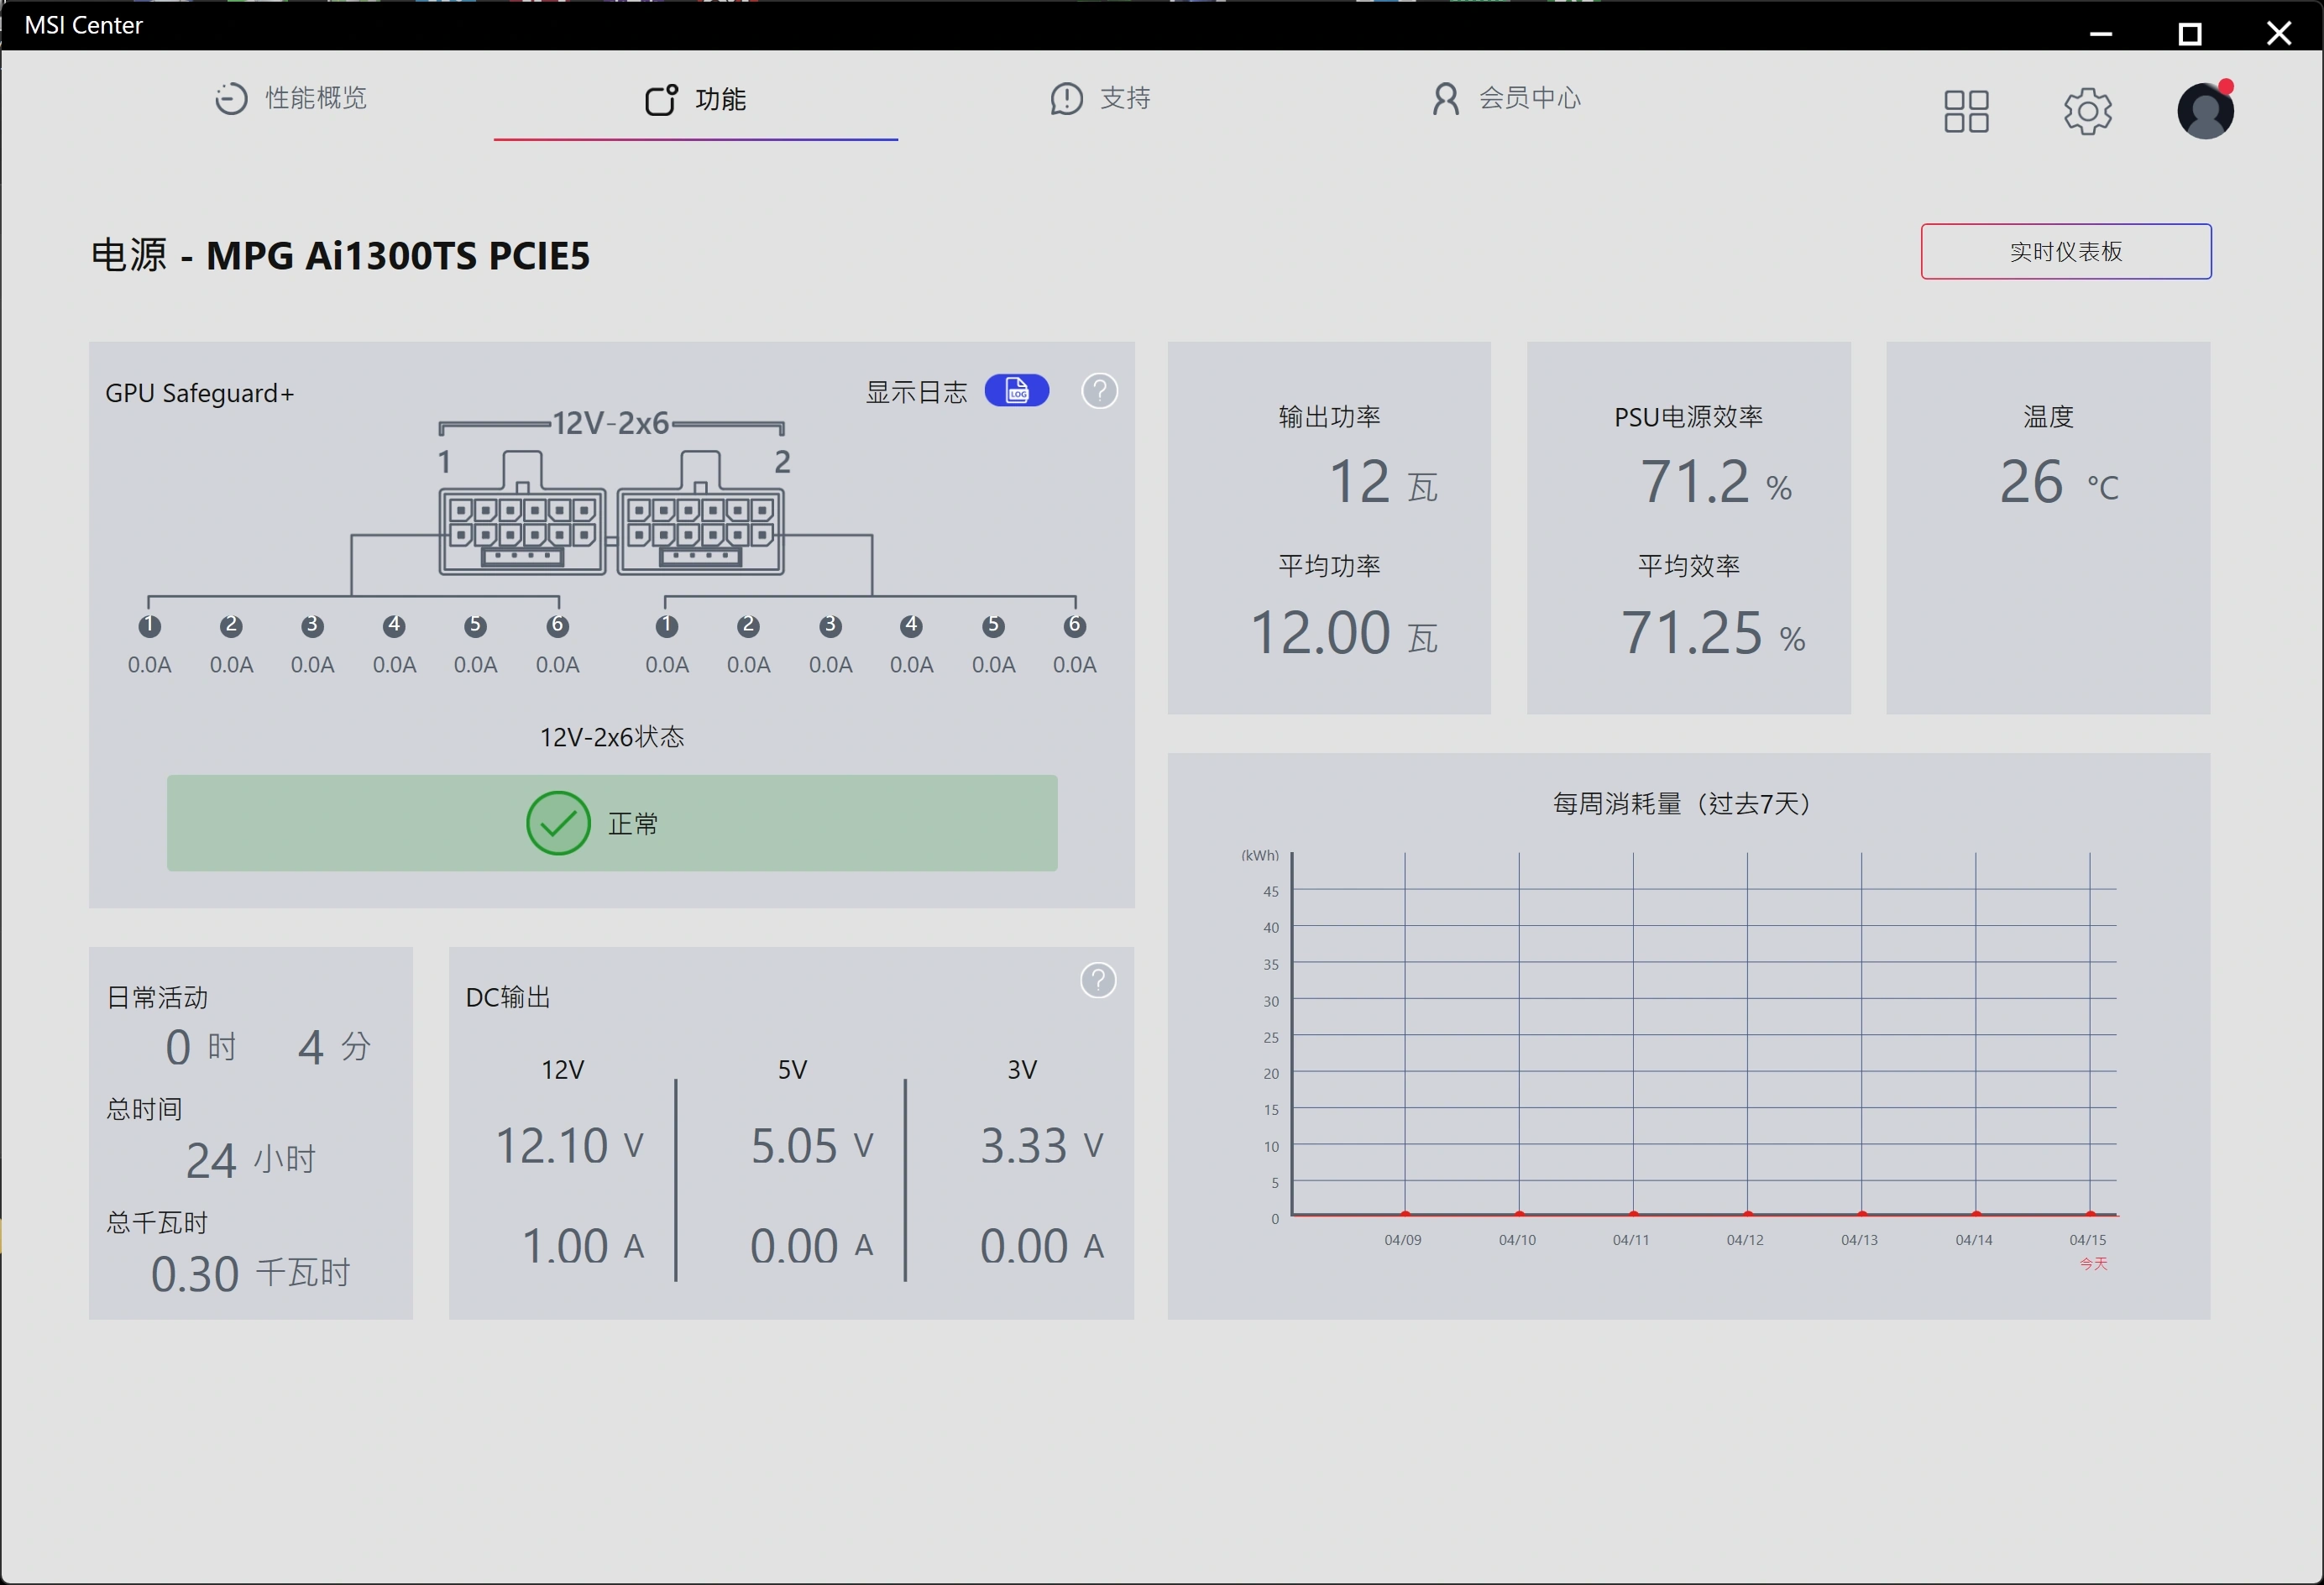Go to the 会员中心 tab

[1506, 98]
